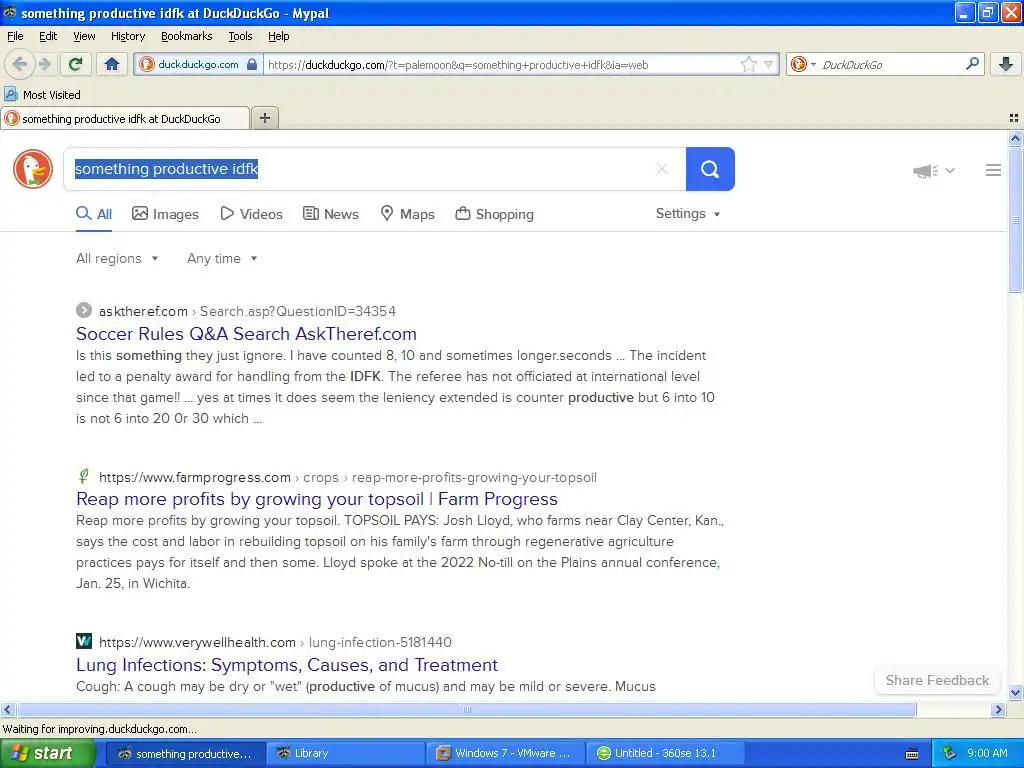Open Soccer Rules Q&A Search AskTheref.com link
Image resolution: width=1024 pixels, height=768 pixels.
point(246,334)
